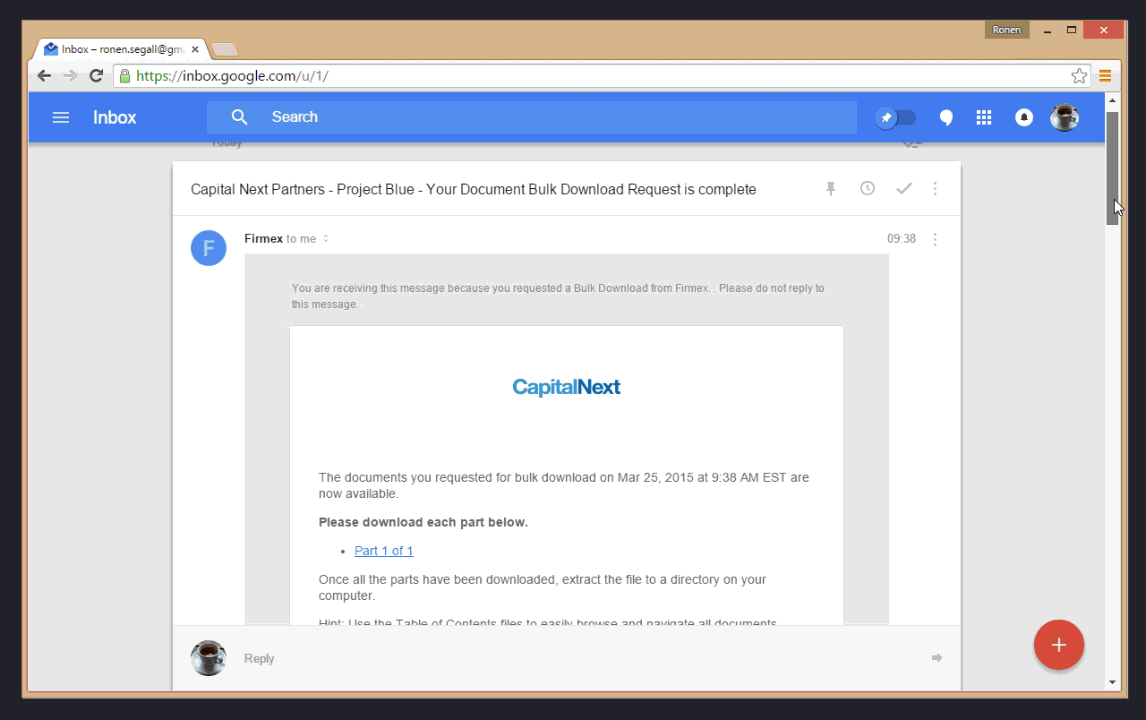Snooze the email with clock icon
Viewport: 1146px width, 720px height.
pyautogui.click(x=868, y=189)
